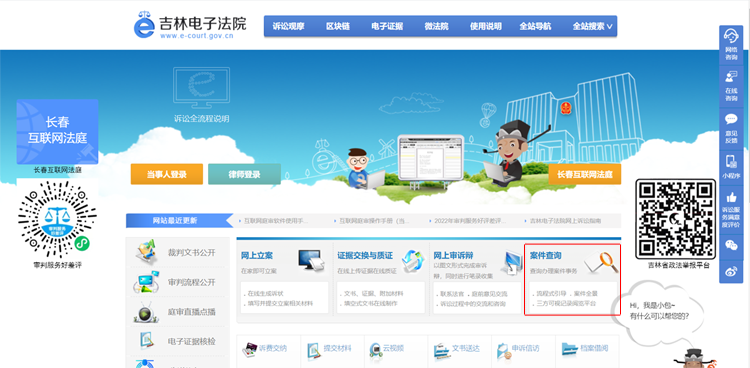Click the 电子证据核验 document icon
Viewport: 750px width, 368px height.
(146, 341)
